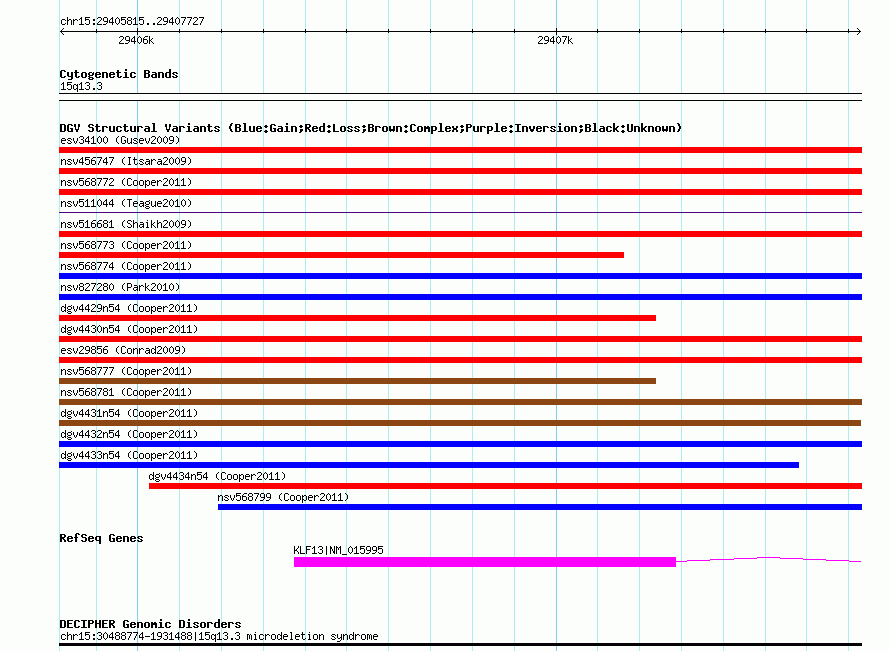This screenshot has width=890, height=651.
Task: Click the dgv4429n54 (Cooper2011) red bar
Action: (358, 318)
